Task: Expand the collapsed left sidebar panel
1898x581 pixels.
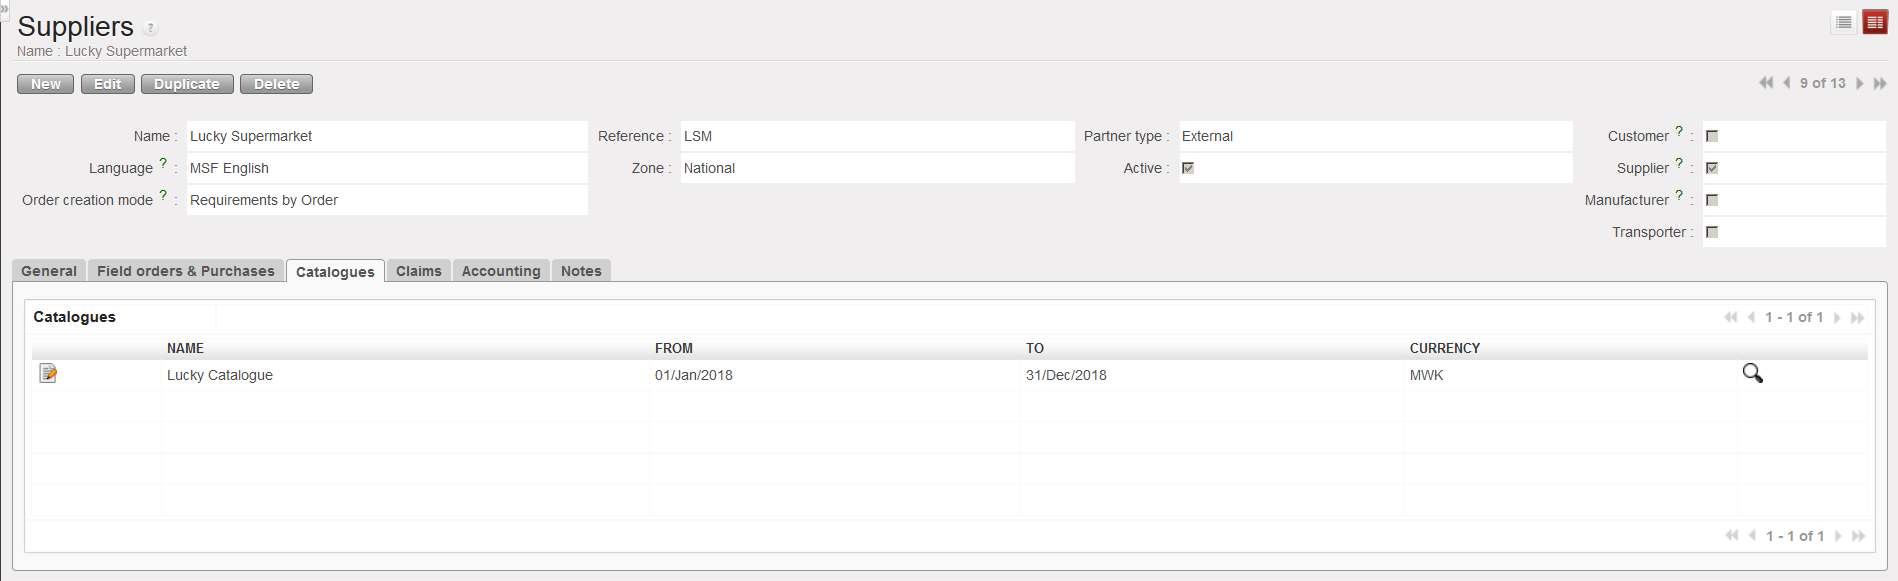Action: click(x=4, y=7)
